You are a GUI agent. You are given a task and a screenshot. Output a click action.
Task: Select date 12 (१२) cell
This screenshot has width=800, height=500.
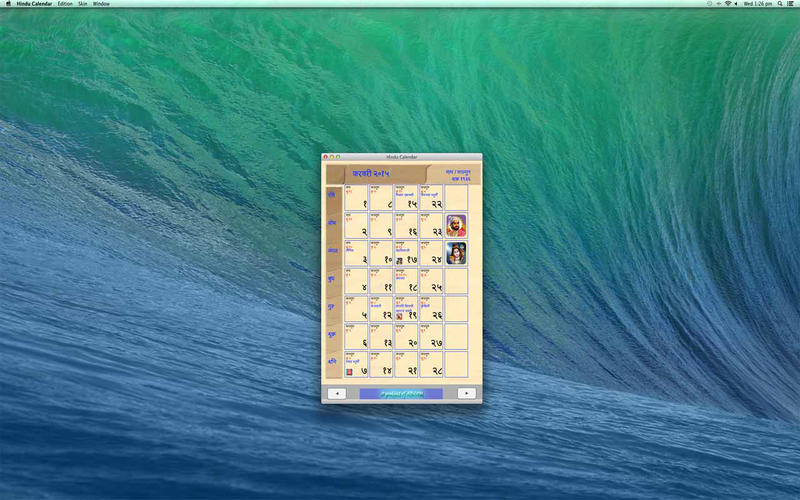[x=381, y=309]
